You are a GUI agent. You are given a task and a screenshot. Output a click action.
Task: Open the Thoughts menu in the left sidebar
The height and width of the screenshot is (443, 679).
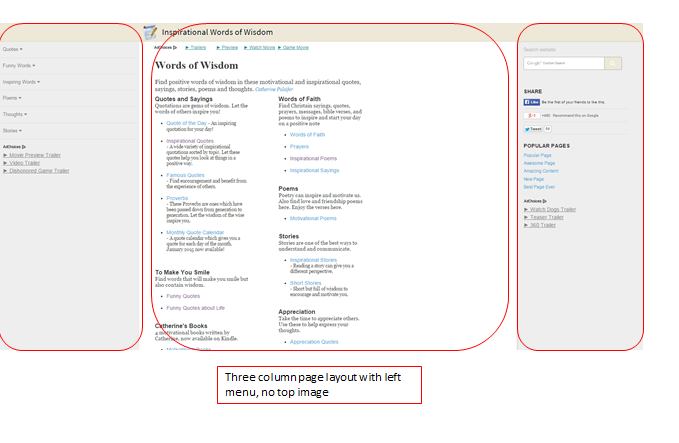[x=15, y=114]
